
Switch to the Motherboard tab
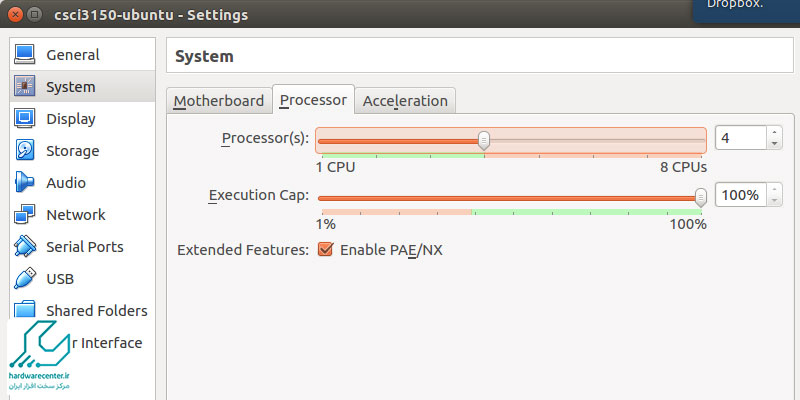pos(219,101)
